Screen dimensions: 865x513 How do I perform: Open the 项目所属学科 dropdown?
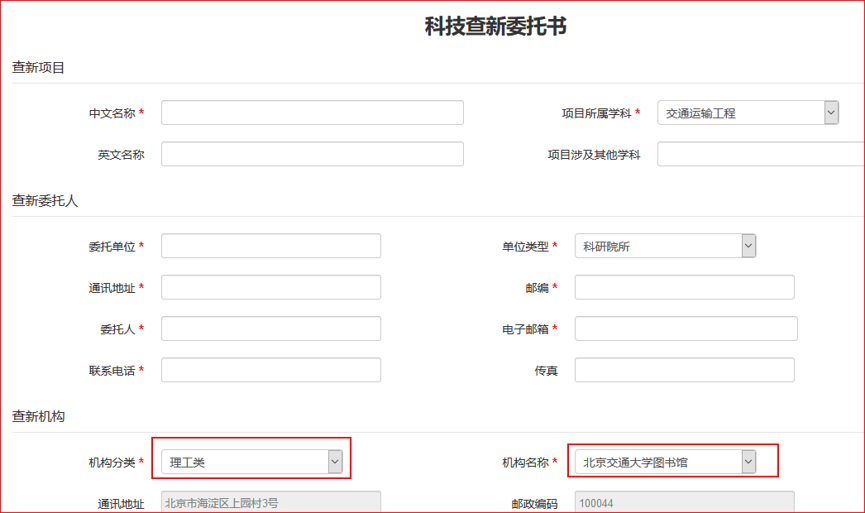pos(748,113)
